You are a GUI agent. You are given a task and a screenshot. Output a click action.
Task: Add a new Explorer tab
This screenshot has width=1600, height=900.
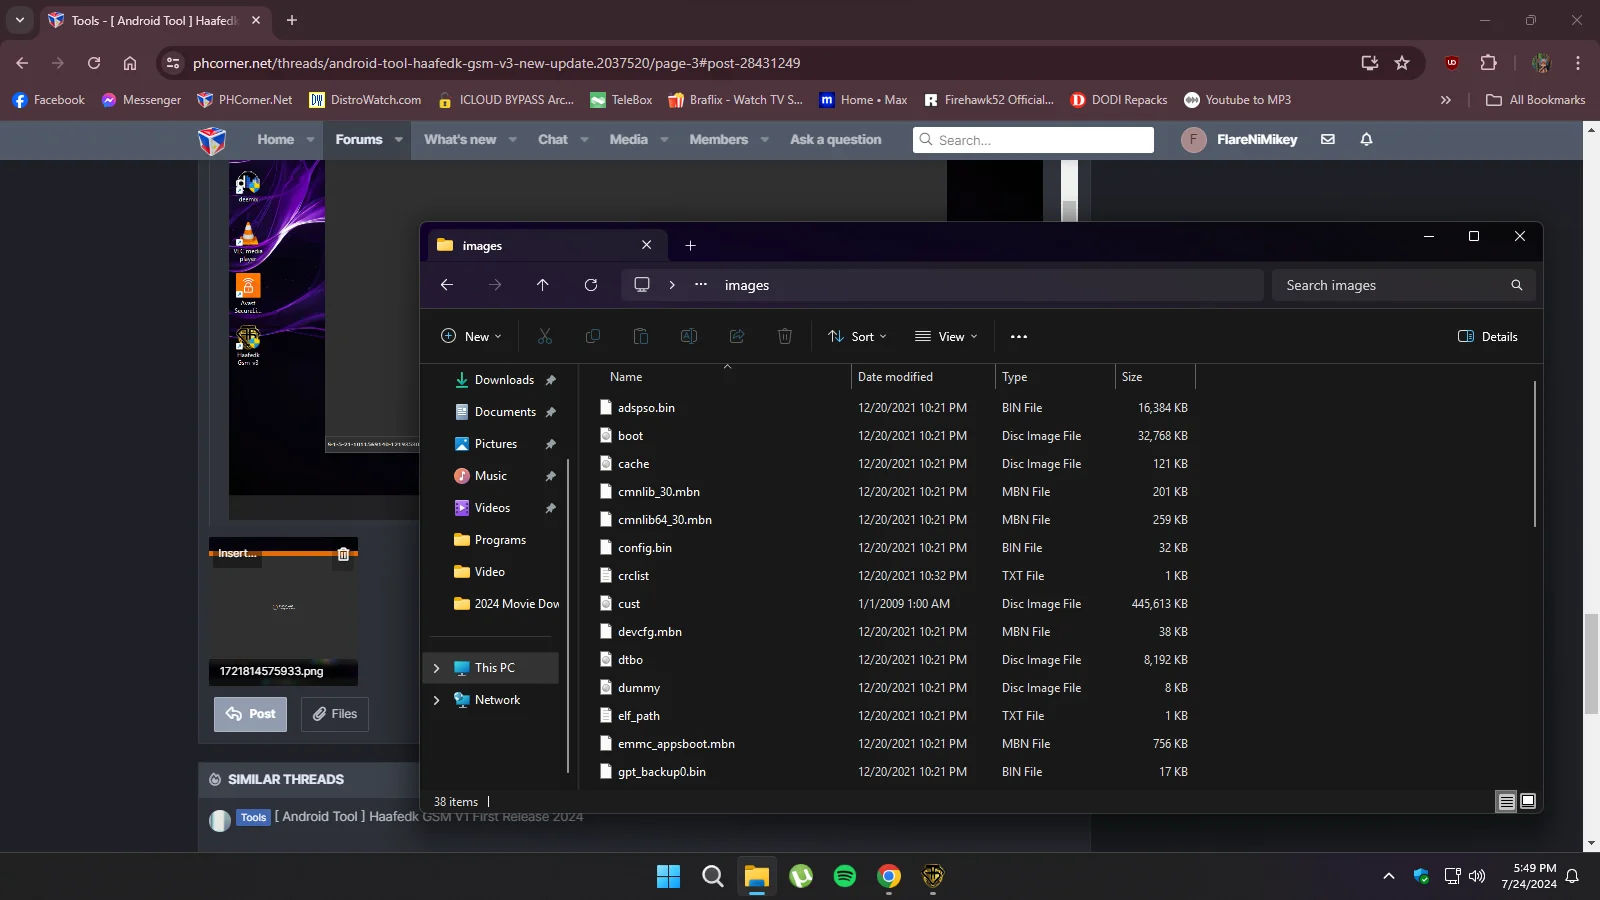point(690,246)
